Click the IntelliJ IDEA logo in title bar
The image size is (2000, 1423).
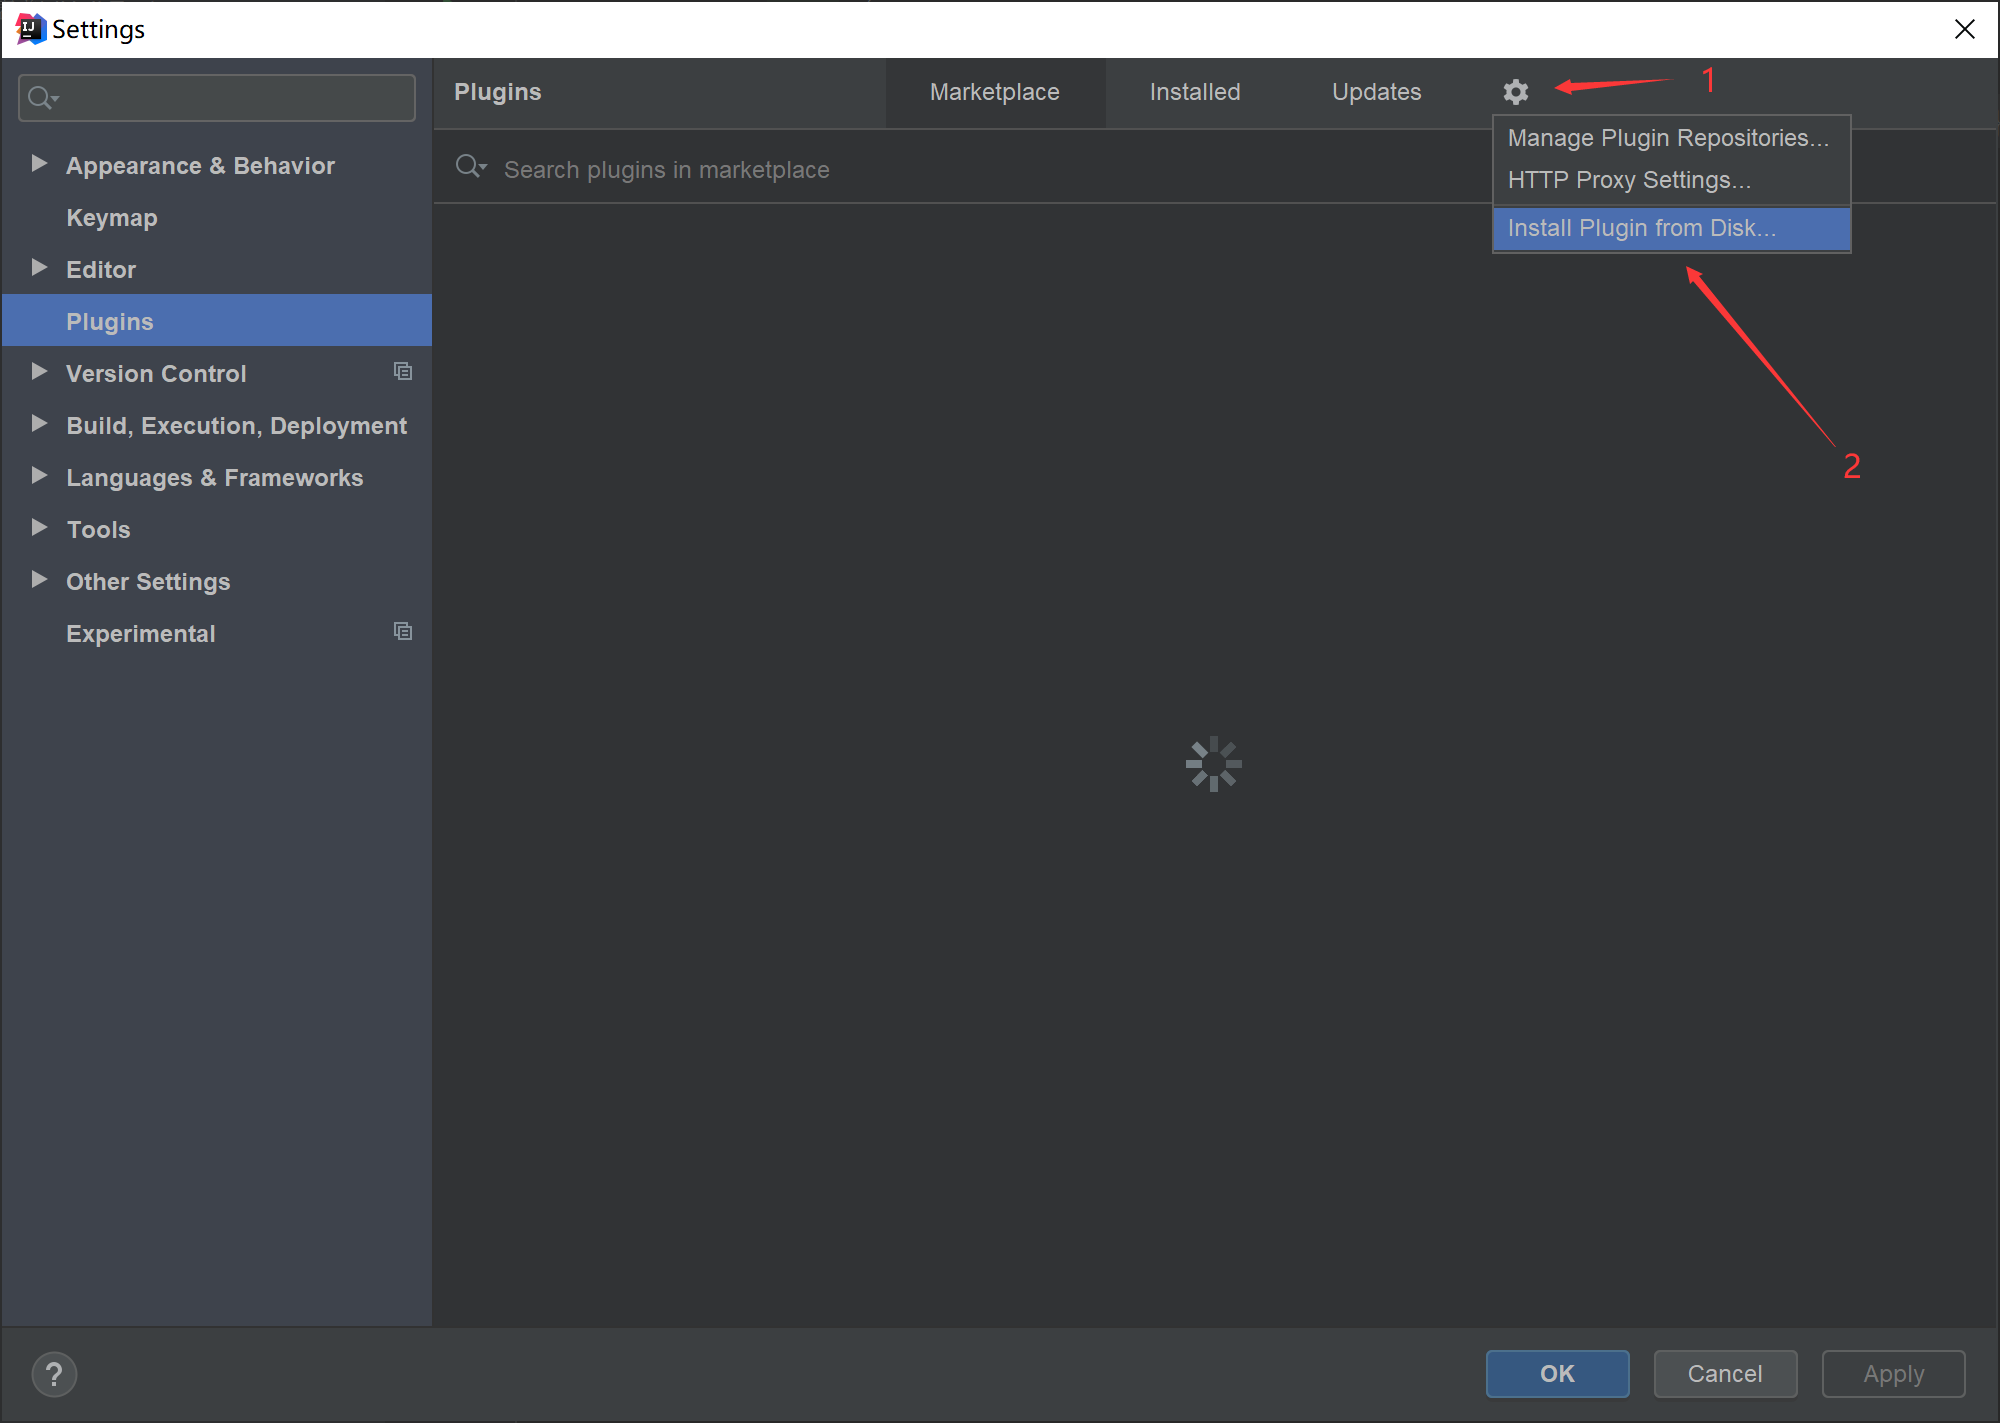30,29
